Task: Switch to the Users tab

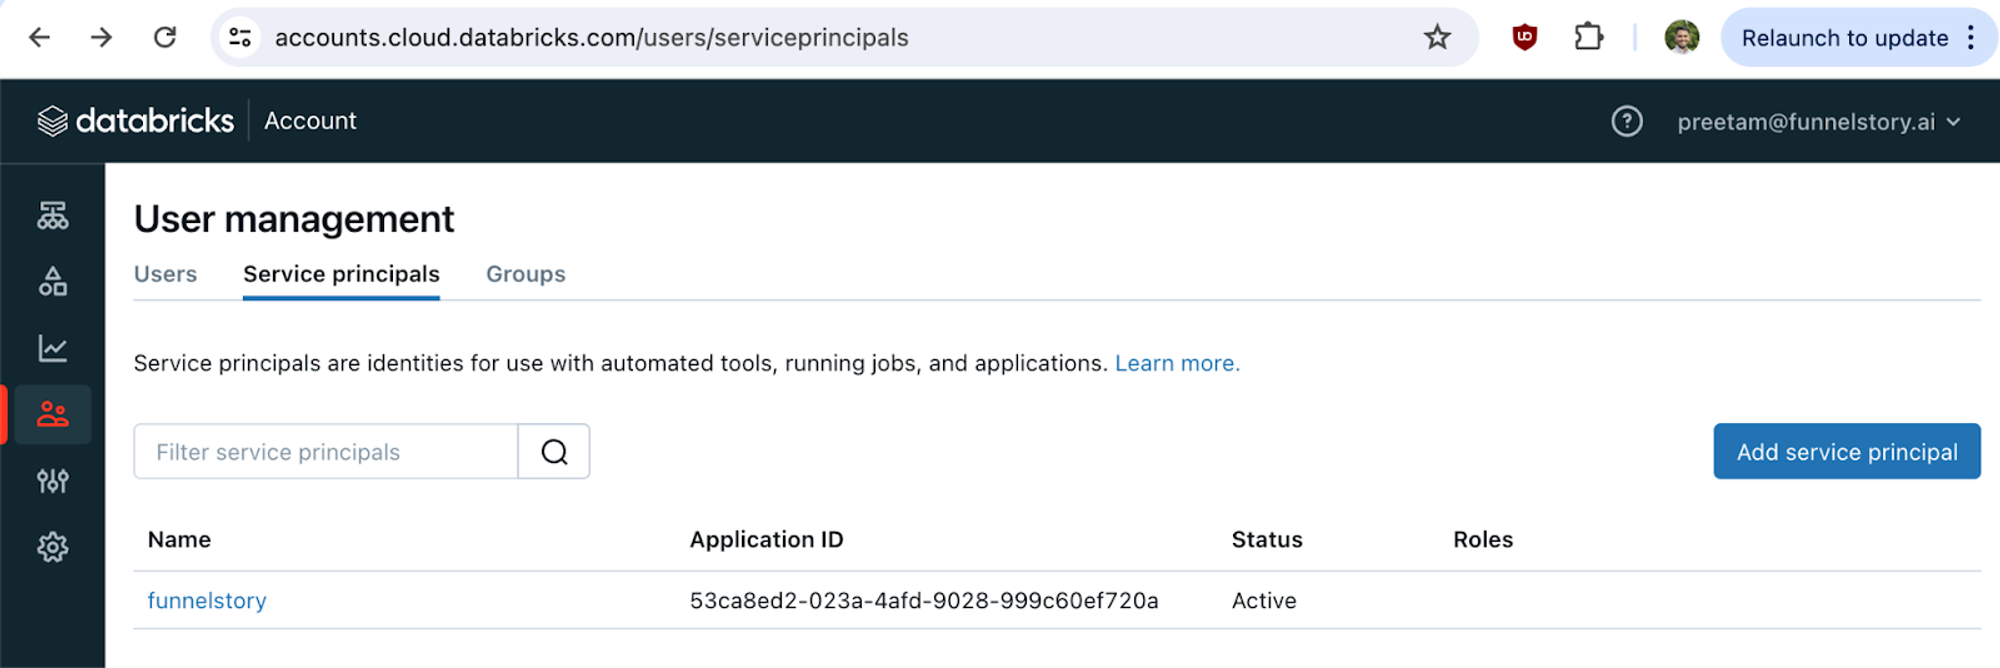Action: tap(166, 274)
